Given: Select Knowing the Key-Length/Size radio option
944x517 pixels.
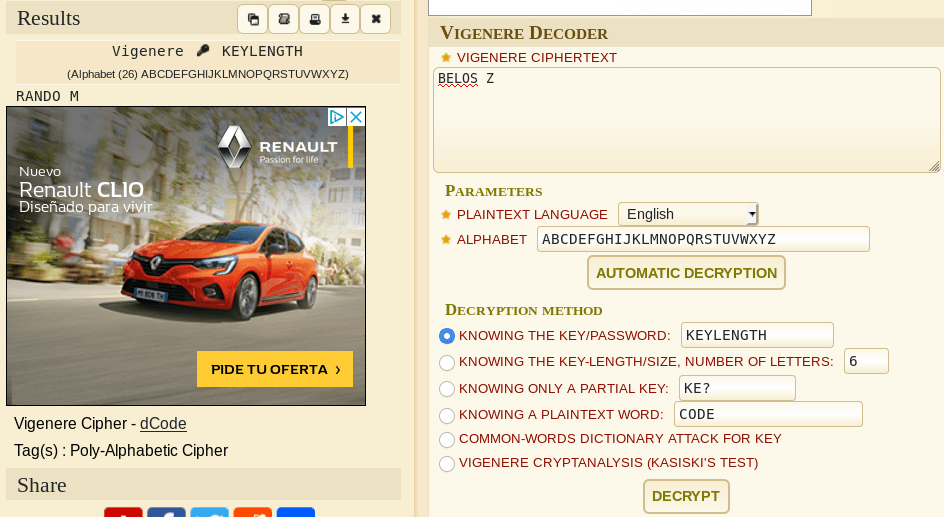Looking at the screenshot, I should tap(447, 362).
